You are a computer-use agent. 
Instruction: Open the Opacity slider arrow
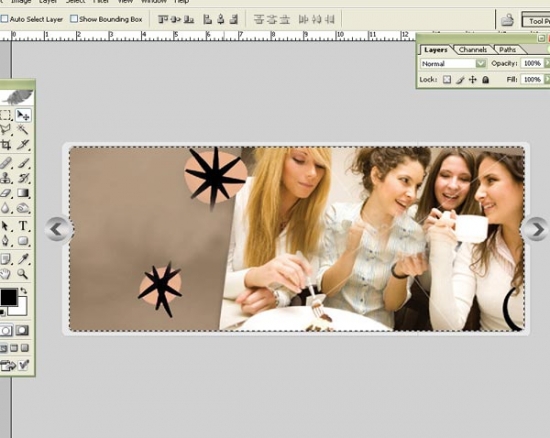(x=546, y=63)
